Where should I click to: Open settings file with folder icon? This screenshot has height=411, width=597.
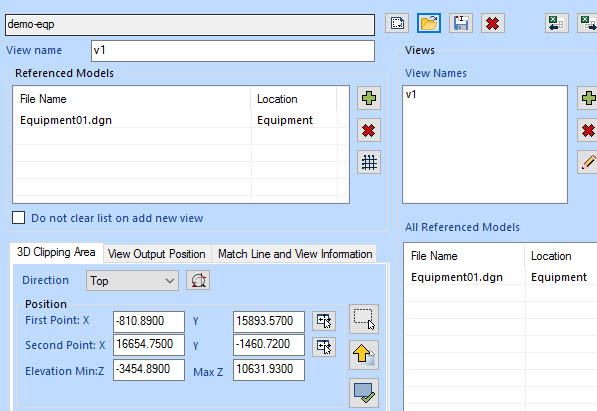(x=429, y=23)
